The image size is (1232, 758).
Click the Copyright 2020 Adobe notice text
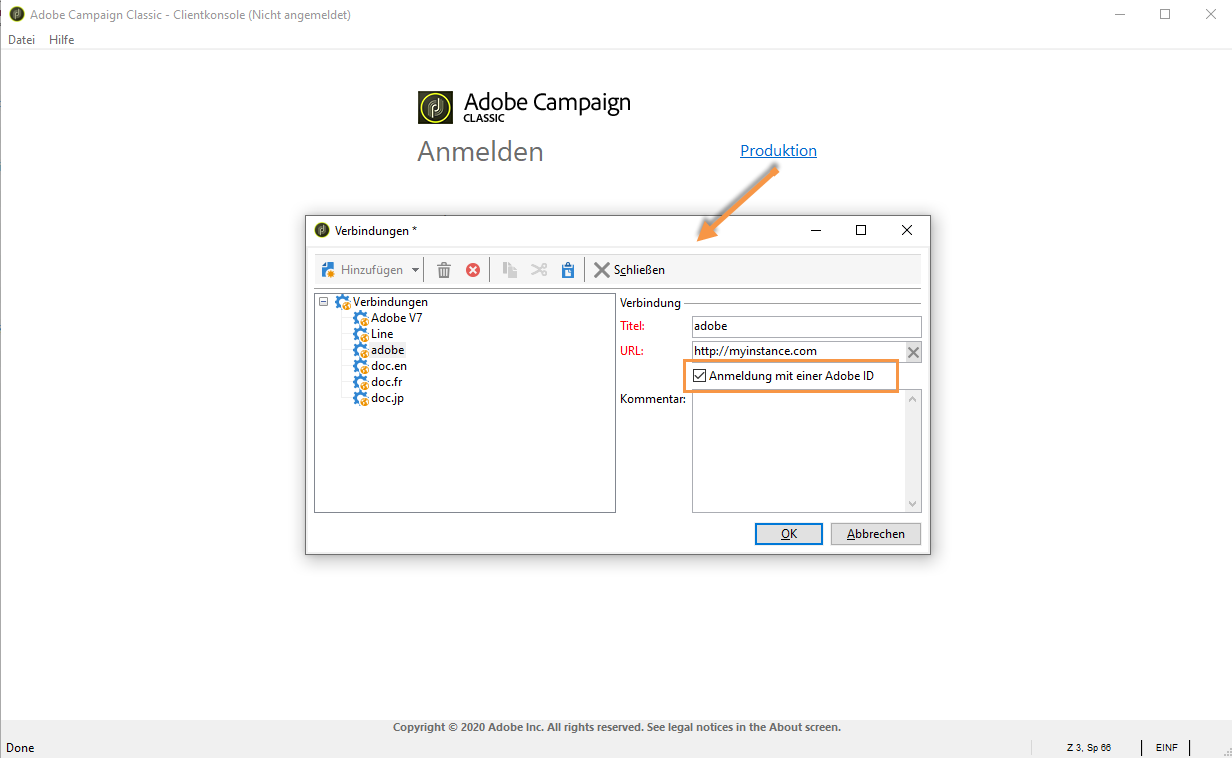pos(617,728)
